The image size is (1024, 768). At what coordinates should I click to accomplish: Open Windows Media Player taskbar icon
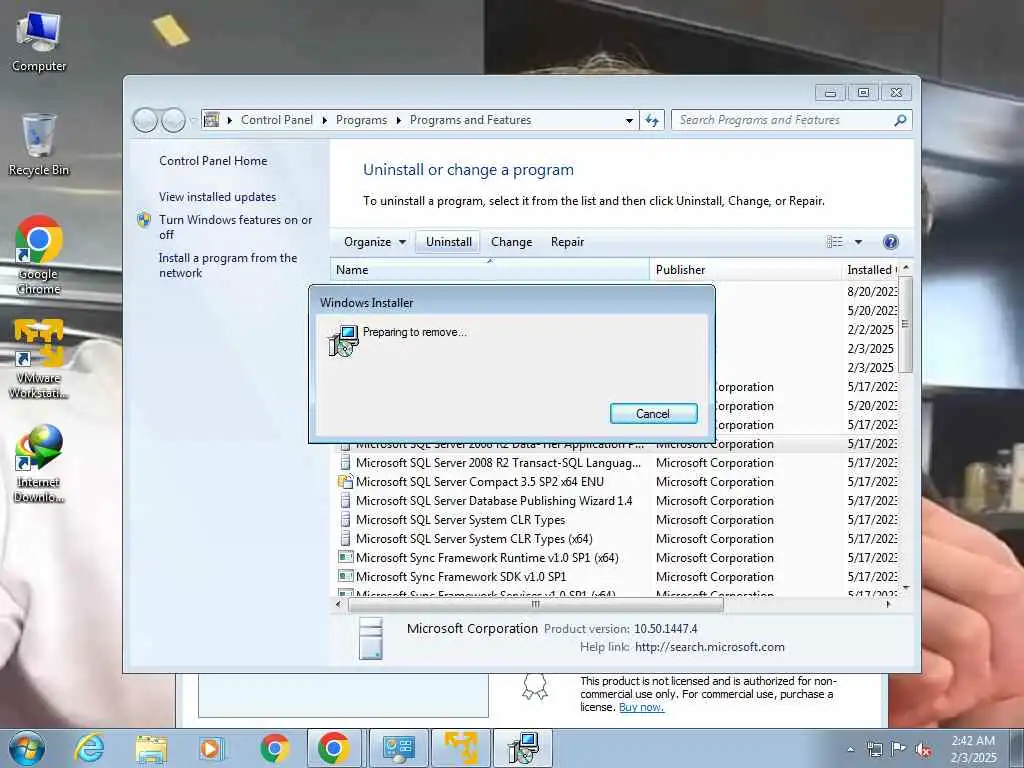[212, 748]
